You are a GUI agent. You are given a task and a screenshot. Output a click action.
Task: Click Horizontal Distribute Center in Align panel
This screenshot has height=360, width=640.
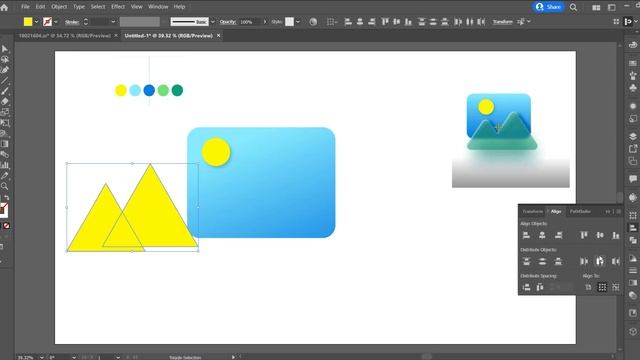[600, 261]
